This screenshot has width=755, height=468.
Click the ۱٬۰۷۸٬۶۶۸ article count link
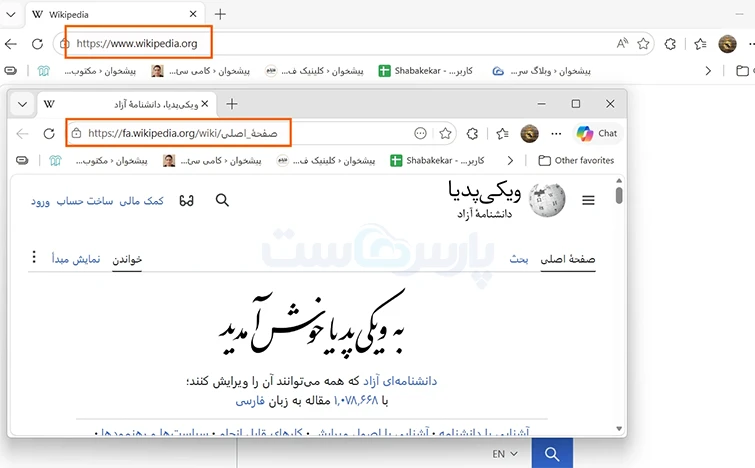(356, 401)
